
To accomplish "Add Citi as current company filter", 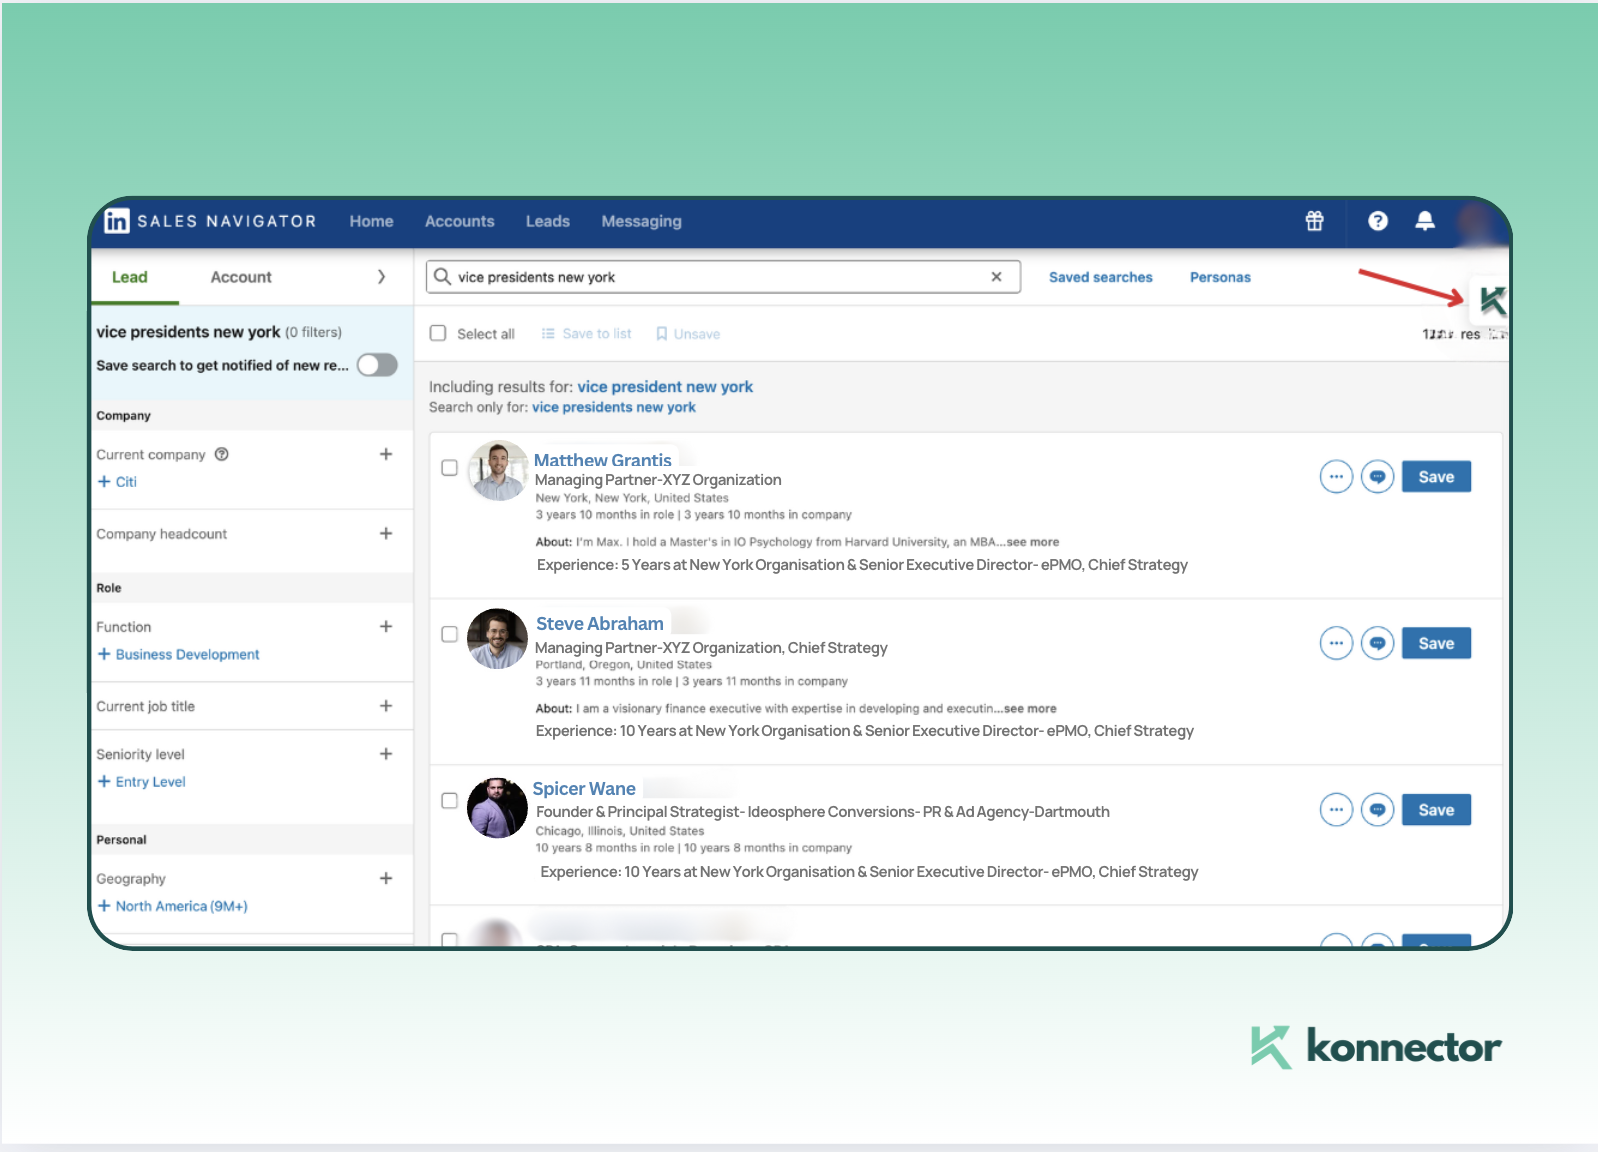I will pos(117,482).
